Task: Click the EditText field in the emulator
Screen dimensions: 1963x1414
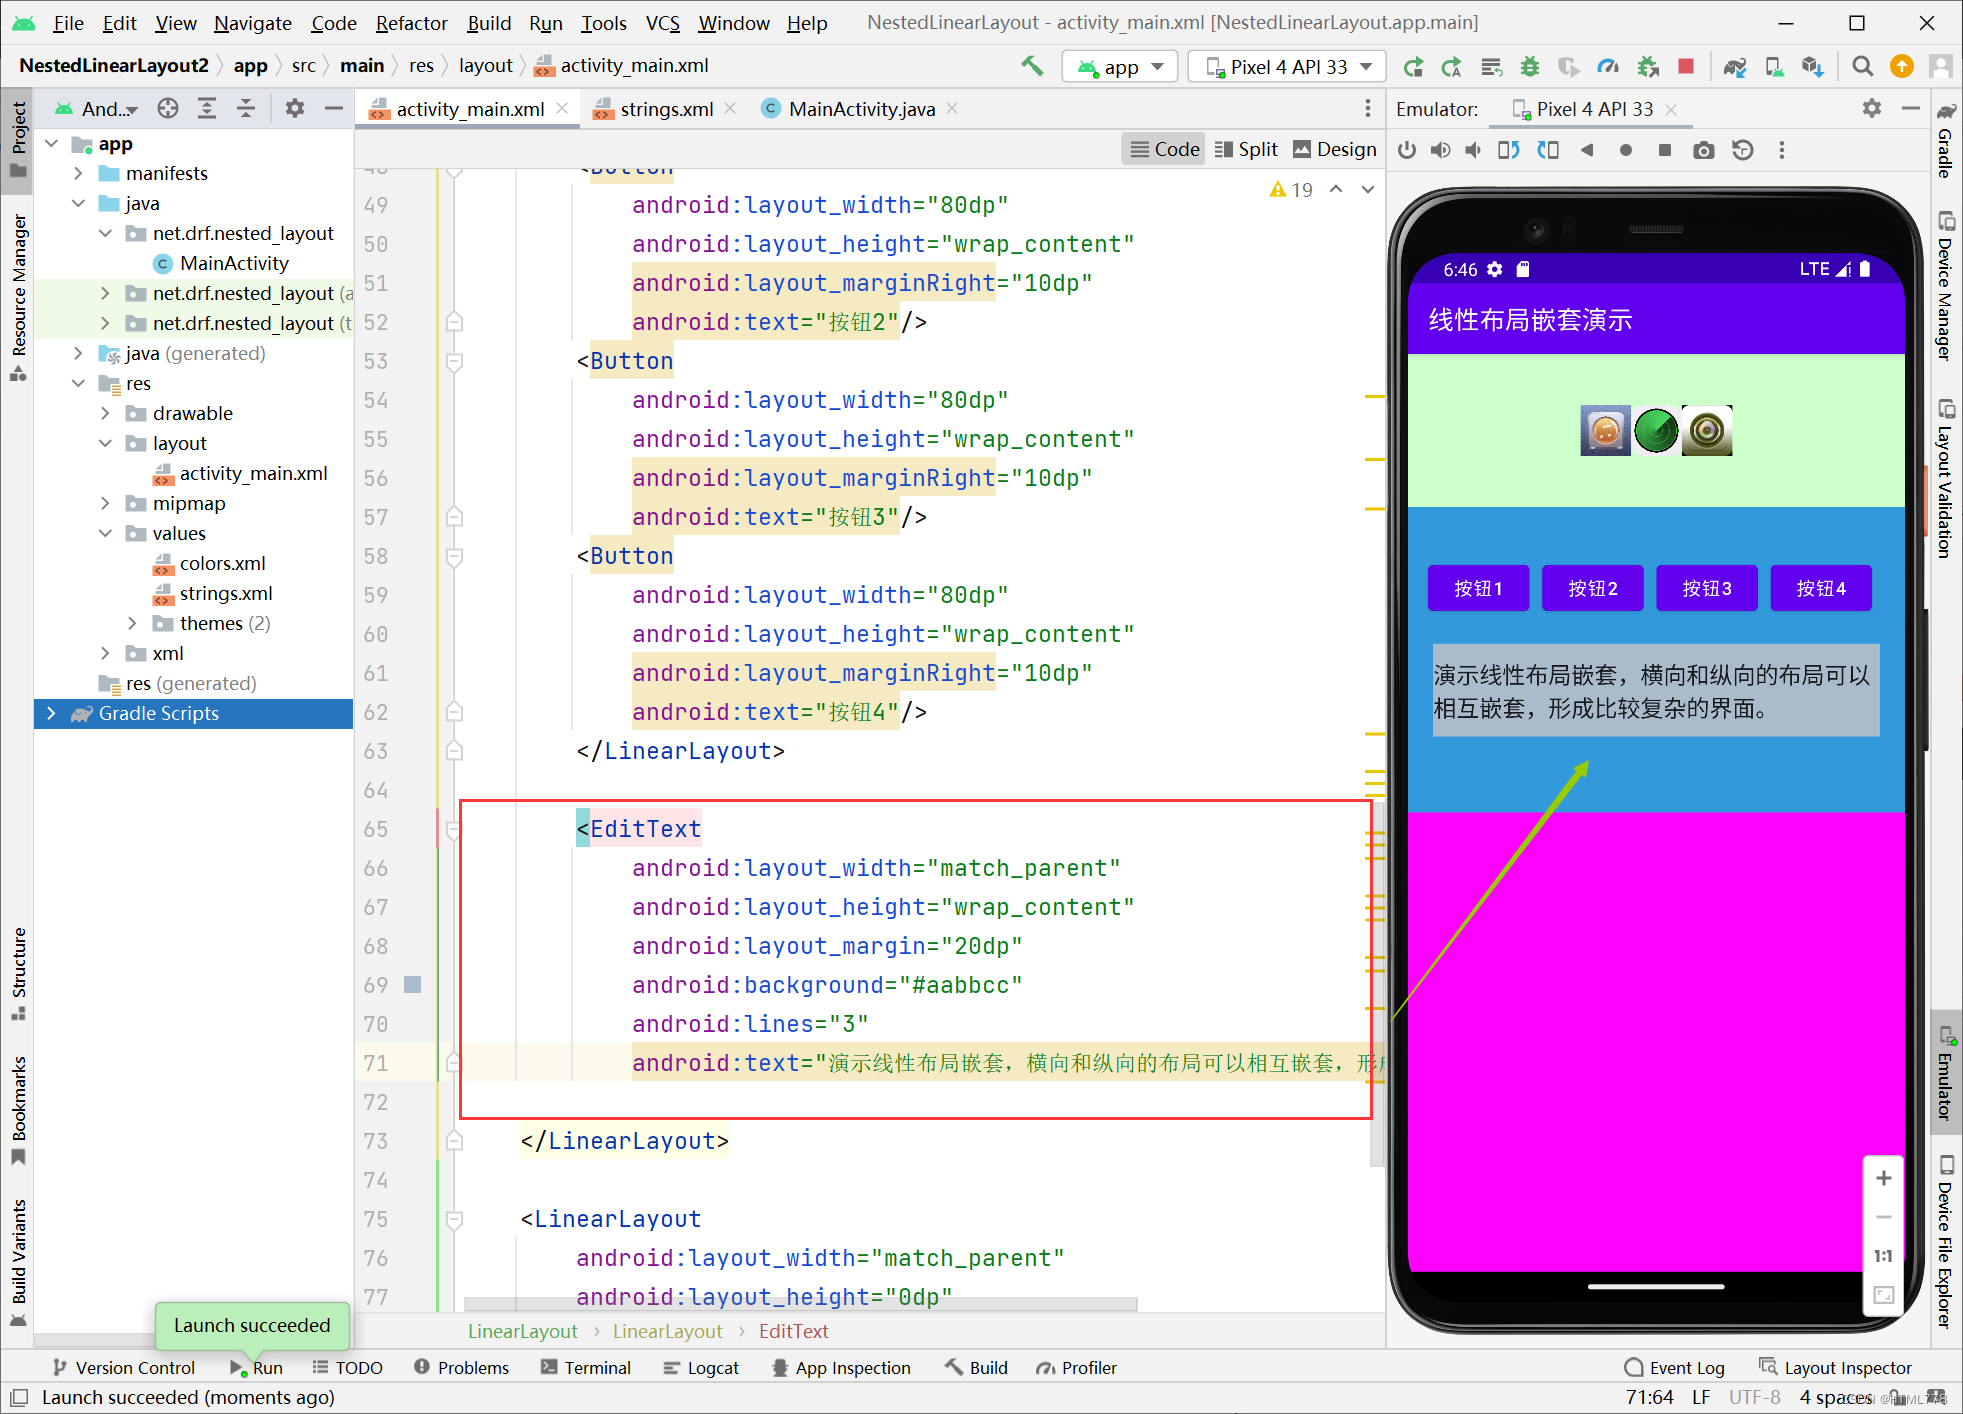Action: pos(1655,691)
